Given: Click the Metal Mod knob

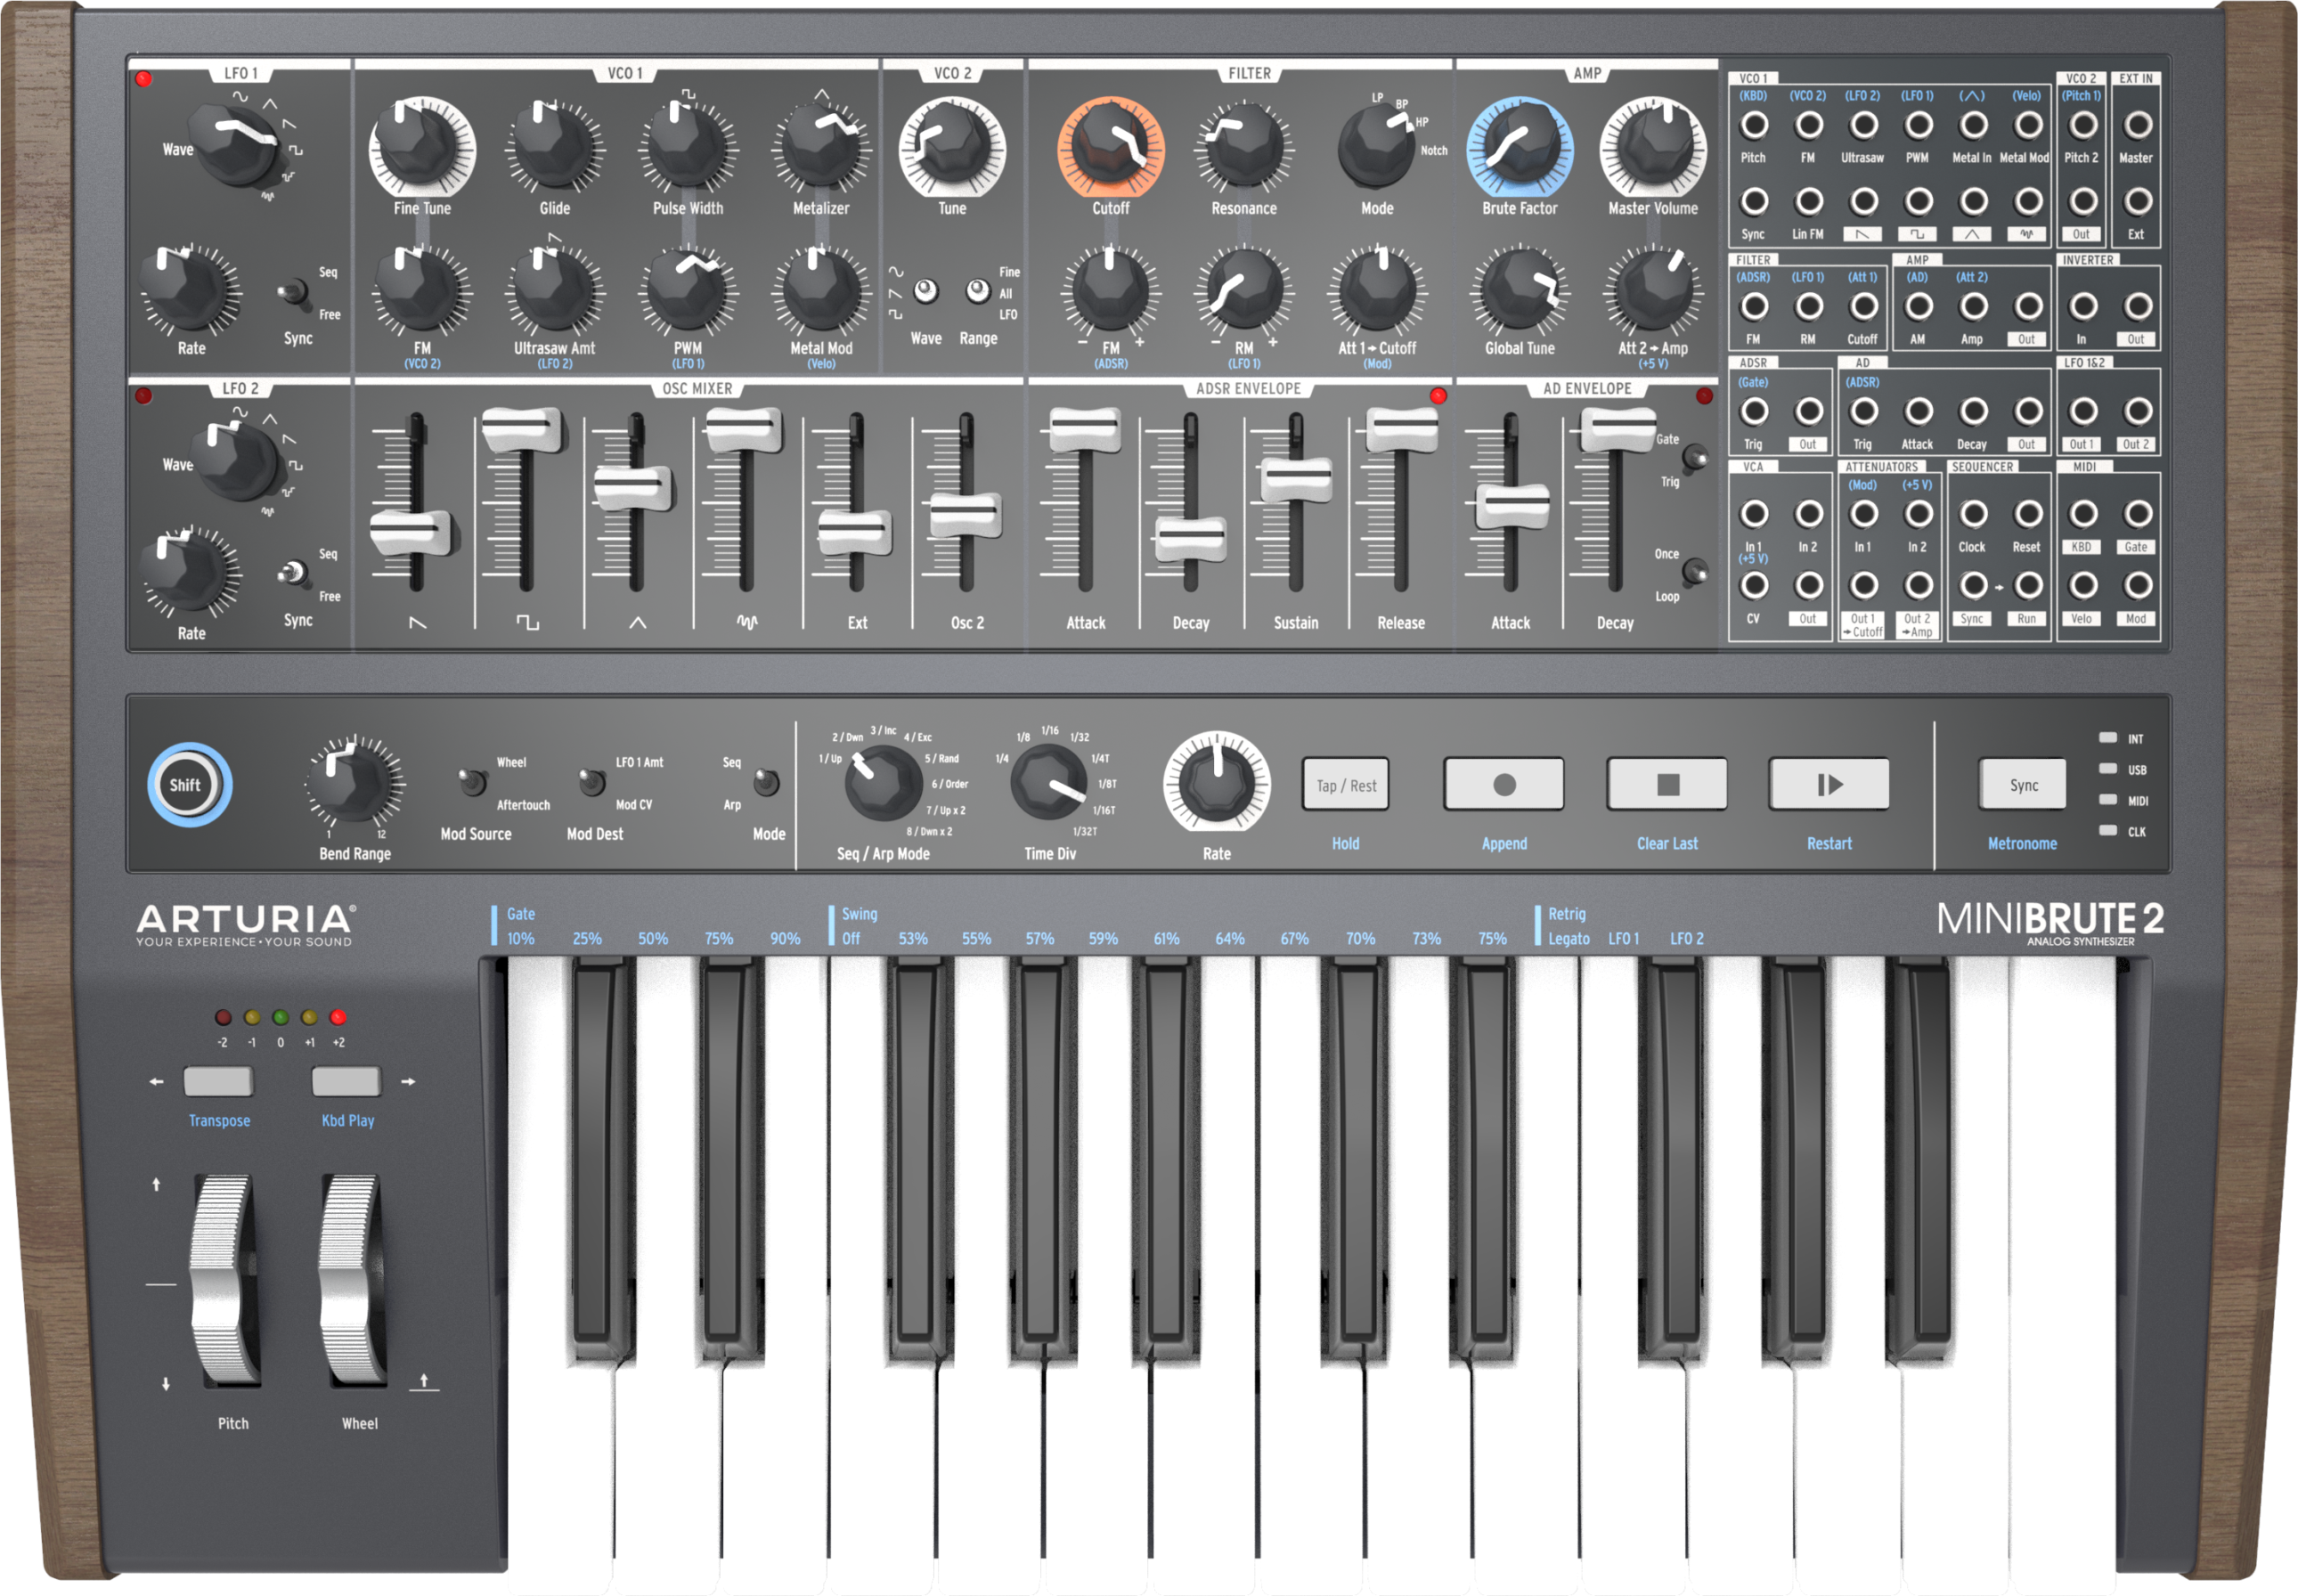Looking at the screenshot, I should tap(821, 290).
